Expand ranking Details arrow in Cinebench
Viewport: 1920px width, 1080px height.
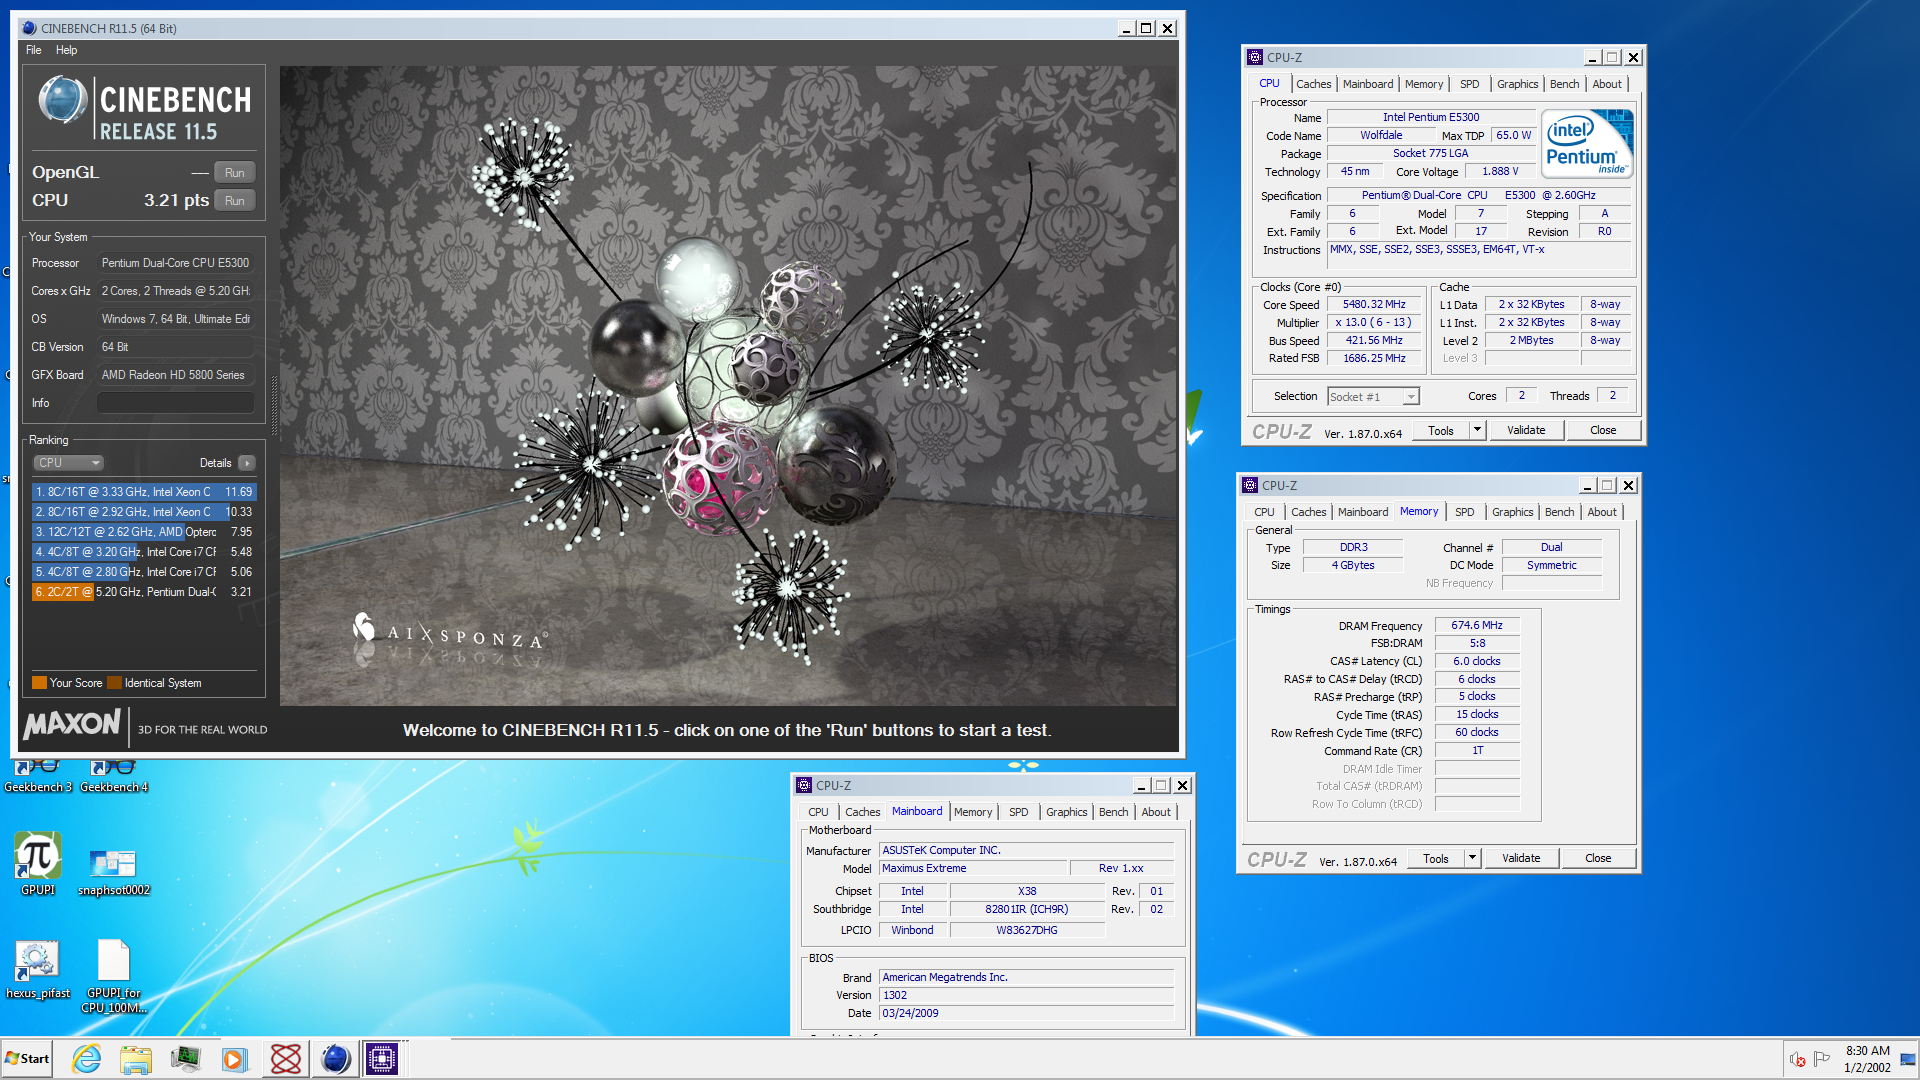pyautogui.click(x=247, y=463)
